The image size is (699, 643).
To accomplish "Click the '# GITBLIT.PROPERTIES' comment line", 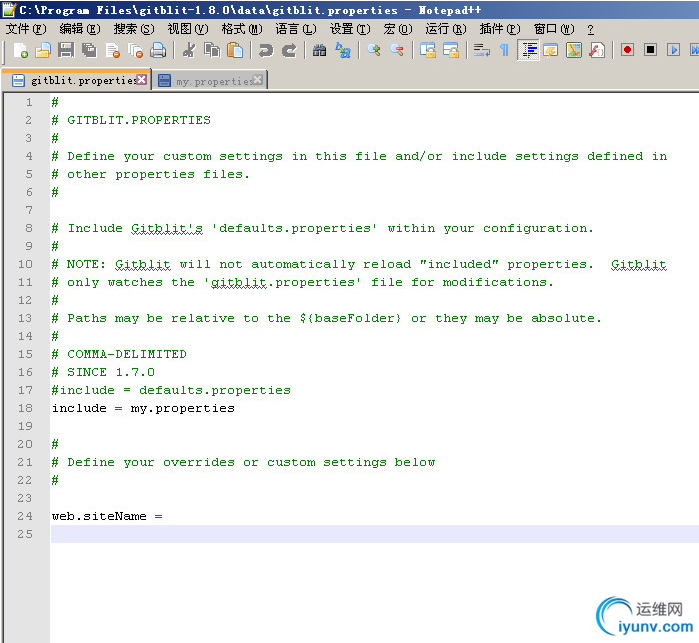I will pyautogui.click(x=131, y=120).
